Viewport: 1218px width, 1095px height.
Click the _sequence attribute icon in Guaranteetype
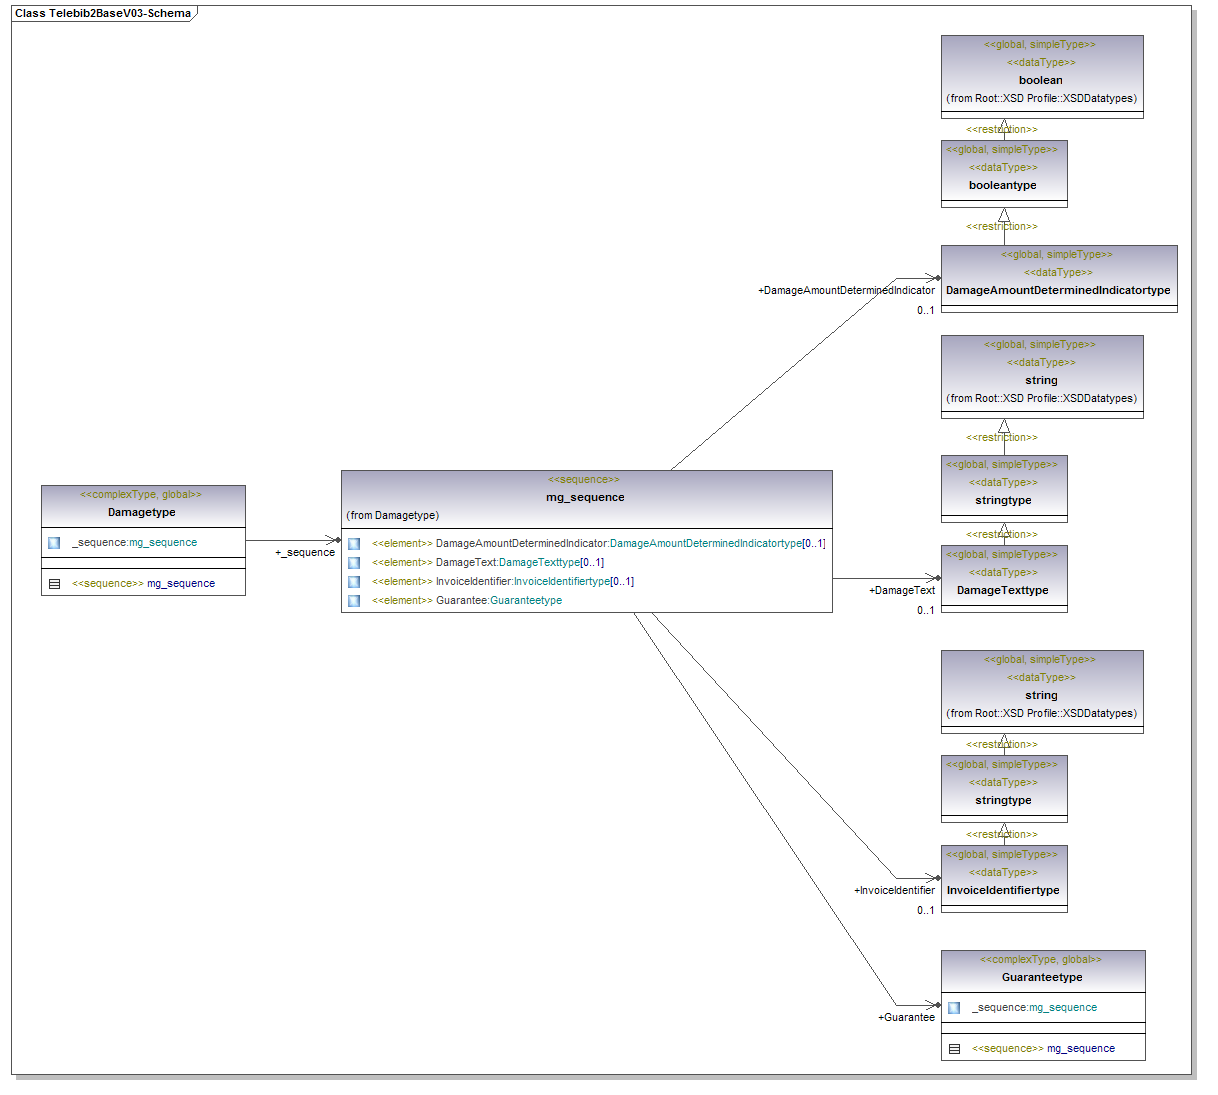point(954,1008)
